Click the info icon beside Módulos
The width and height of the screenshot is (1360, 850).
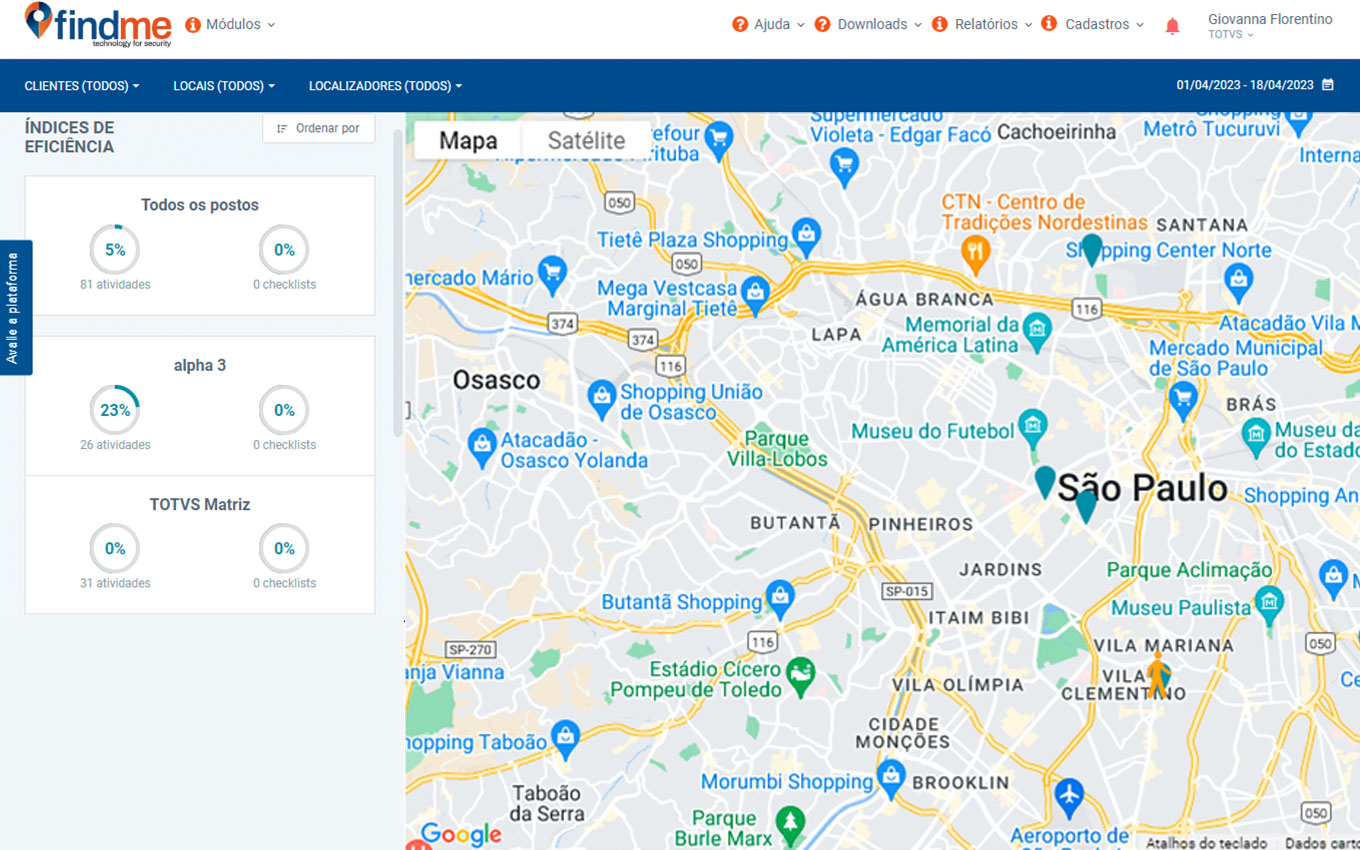click(193, 25)
